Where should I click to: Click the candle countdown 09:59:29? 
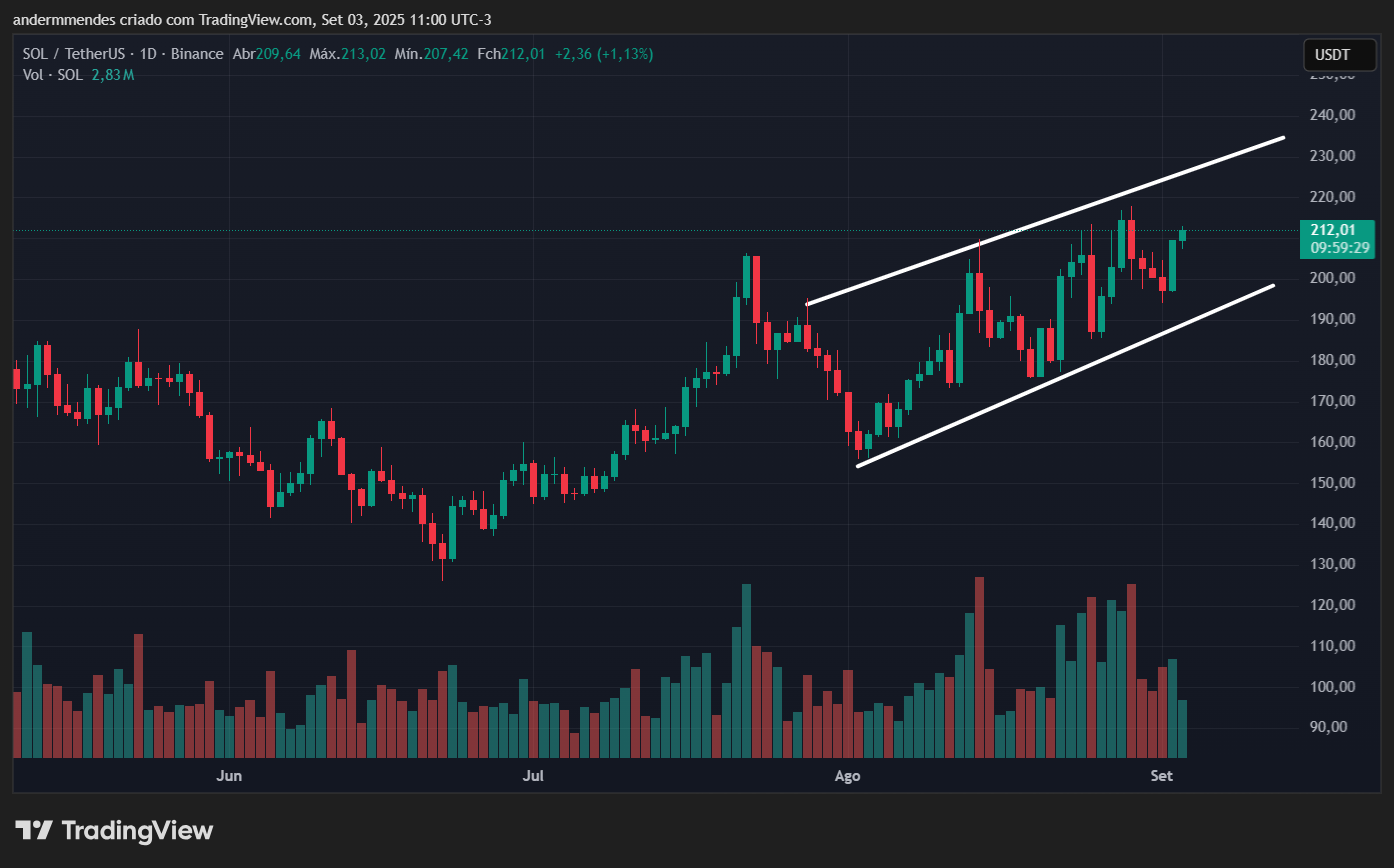tap(1340, 248)
